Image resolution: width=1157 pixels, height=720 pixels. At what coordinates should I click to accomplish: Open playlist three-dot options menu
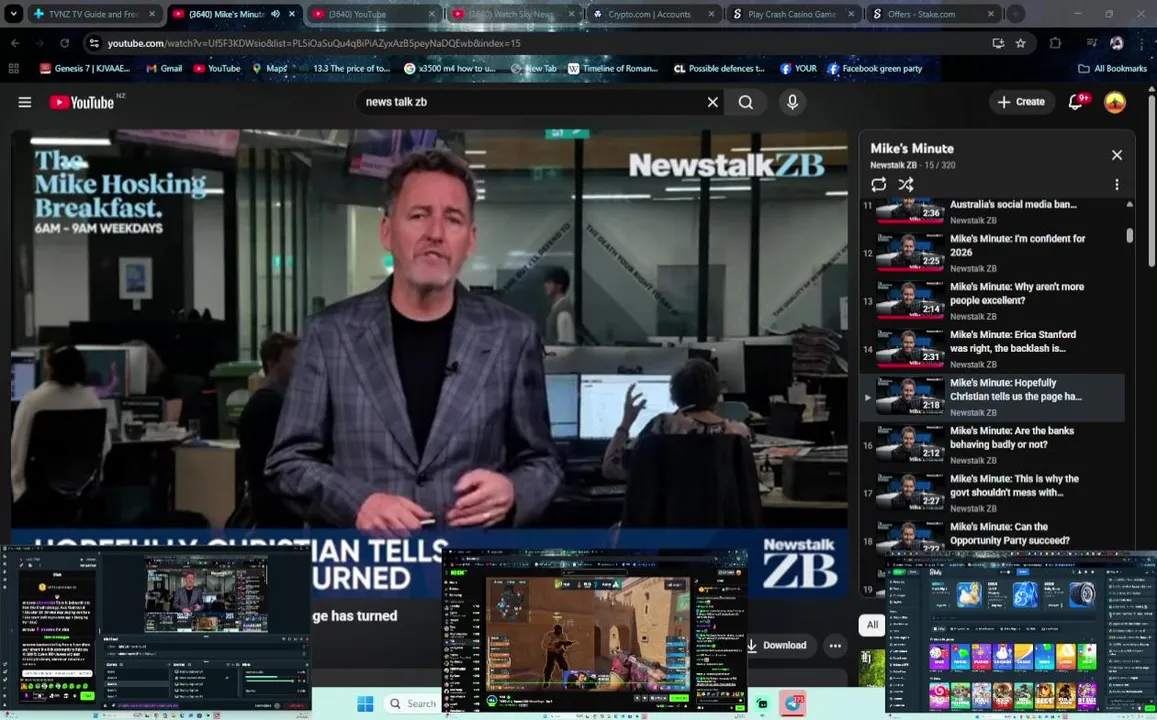coord(1116,184)
